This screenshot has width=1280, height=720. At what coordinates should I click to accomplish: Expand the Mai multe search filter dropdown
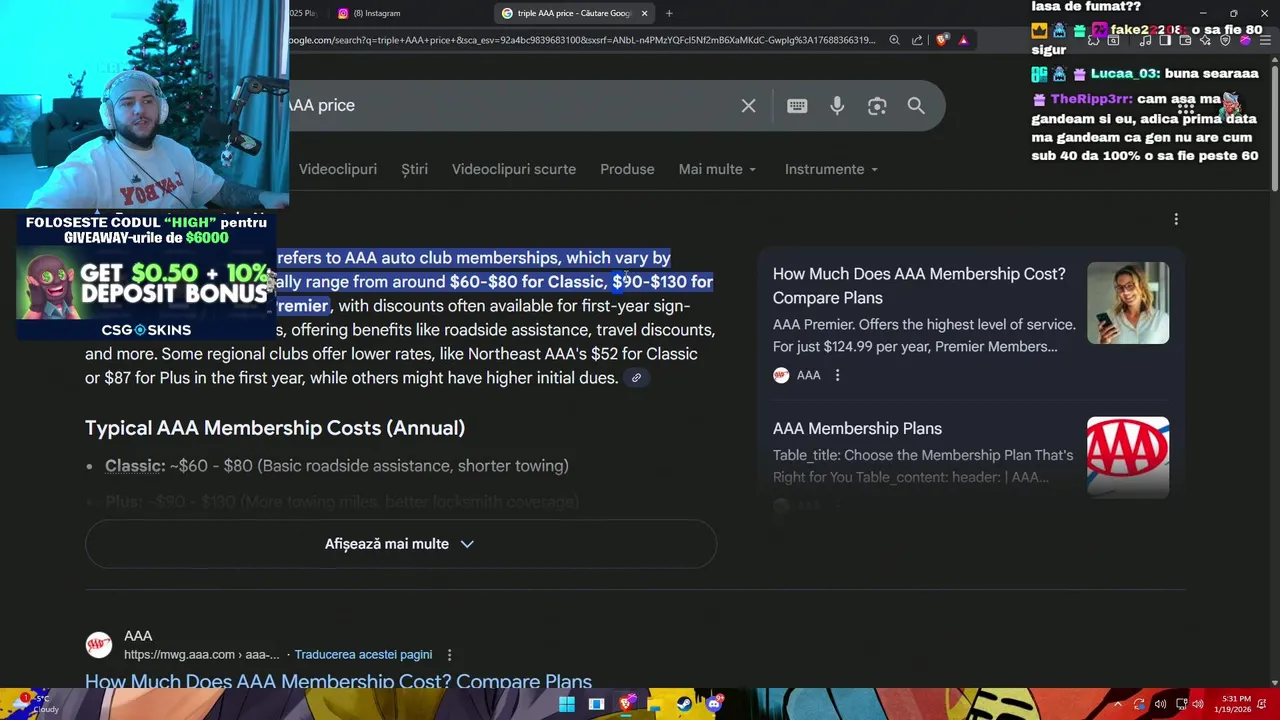(717, 169)
